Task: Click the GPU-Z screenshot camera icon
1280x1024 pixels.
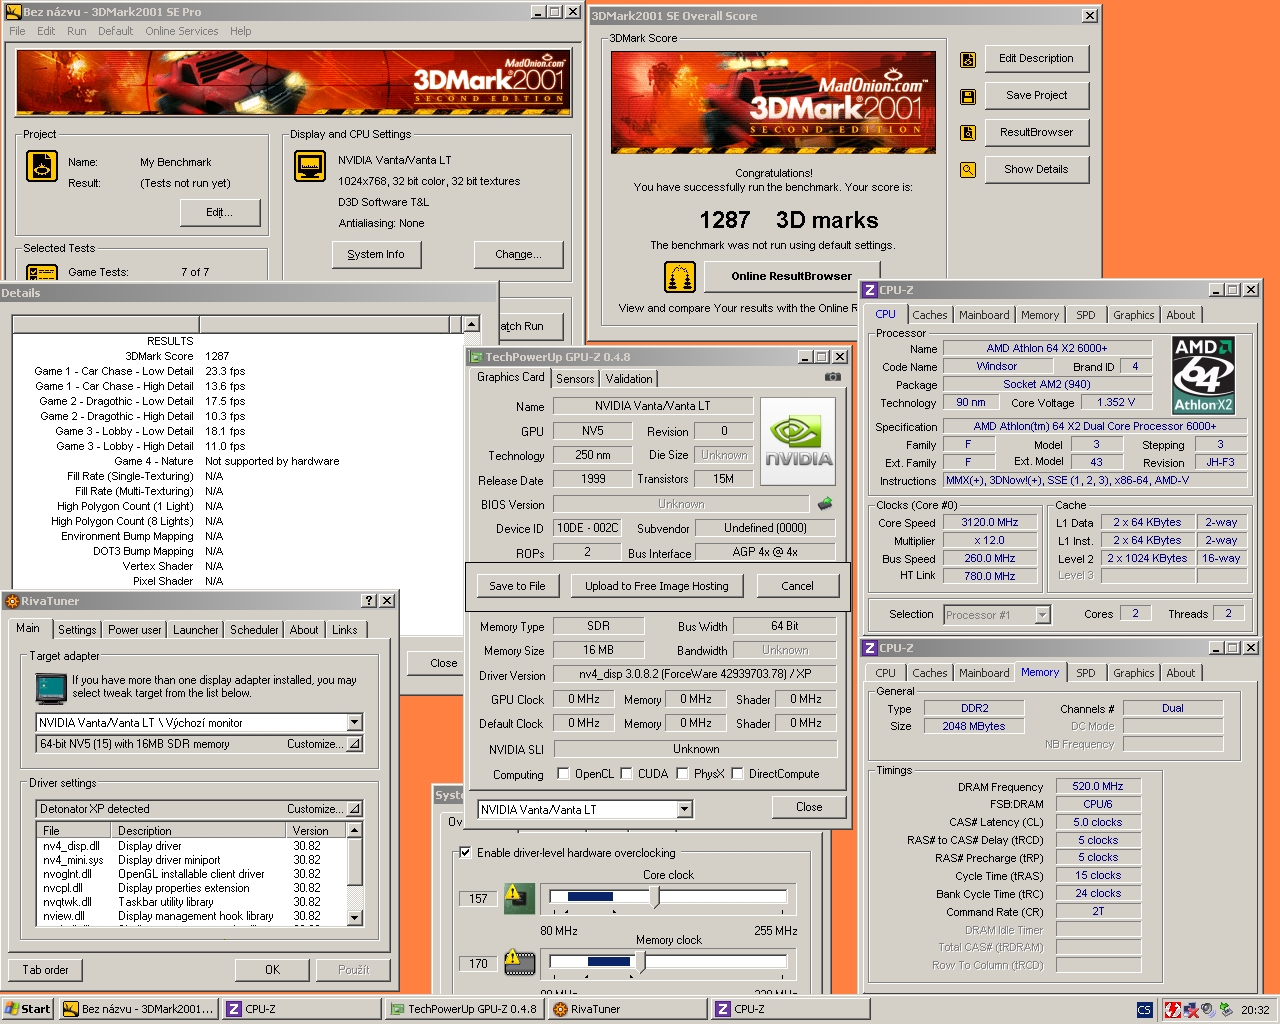Action: click(x=832, y=377)
